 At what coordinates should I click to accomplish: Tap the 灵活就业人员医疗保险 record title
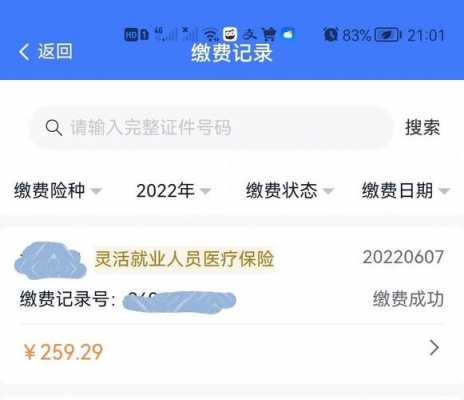(x=184, y=259)
